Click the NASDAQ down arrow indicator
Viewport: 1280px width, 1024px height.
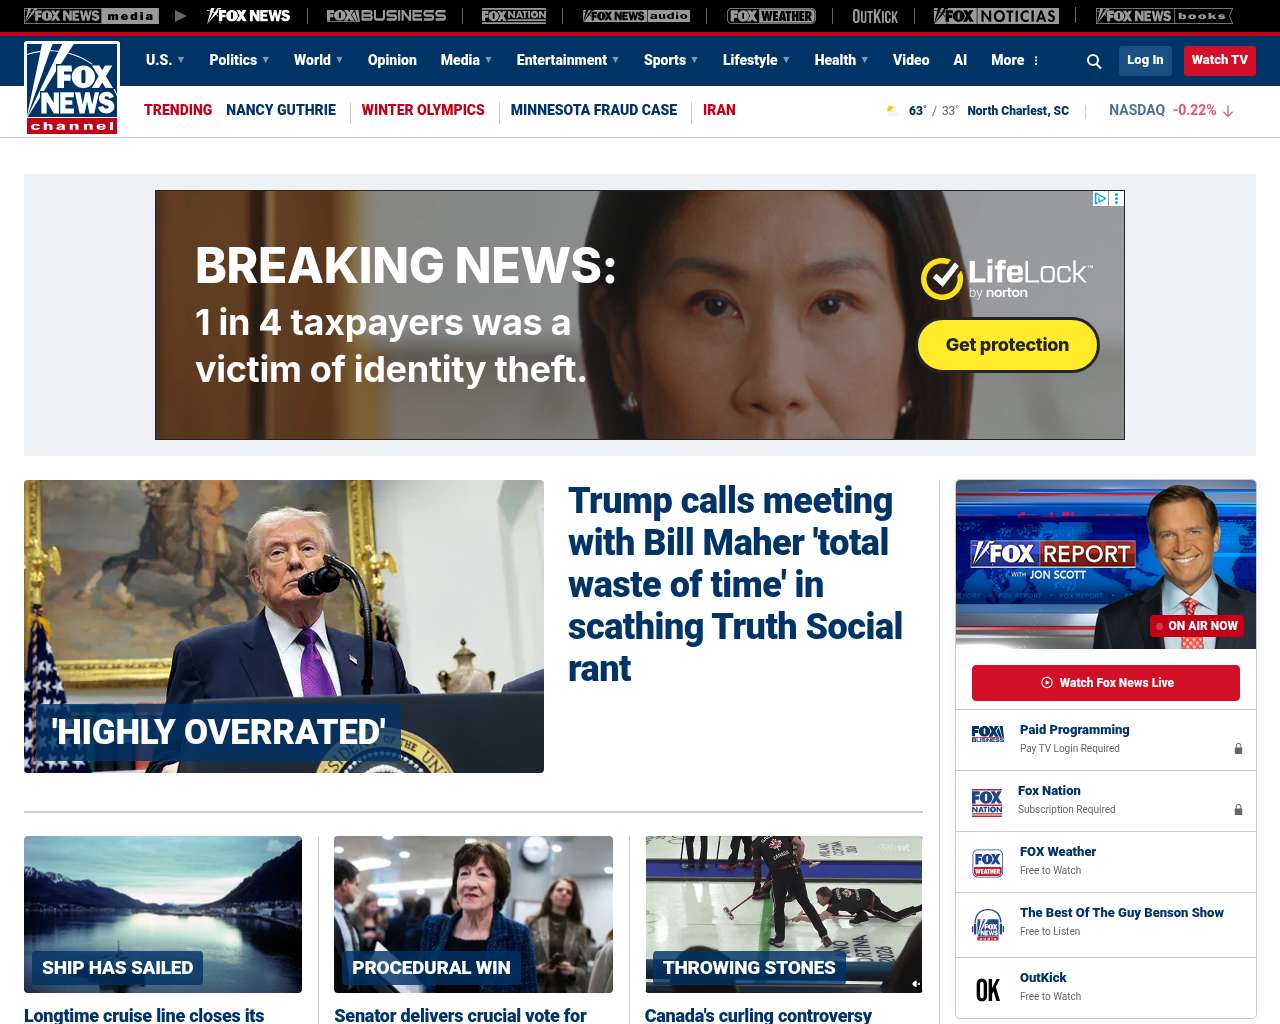point(1228,111)
